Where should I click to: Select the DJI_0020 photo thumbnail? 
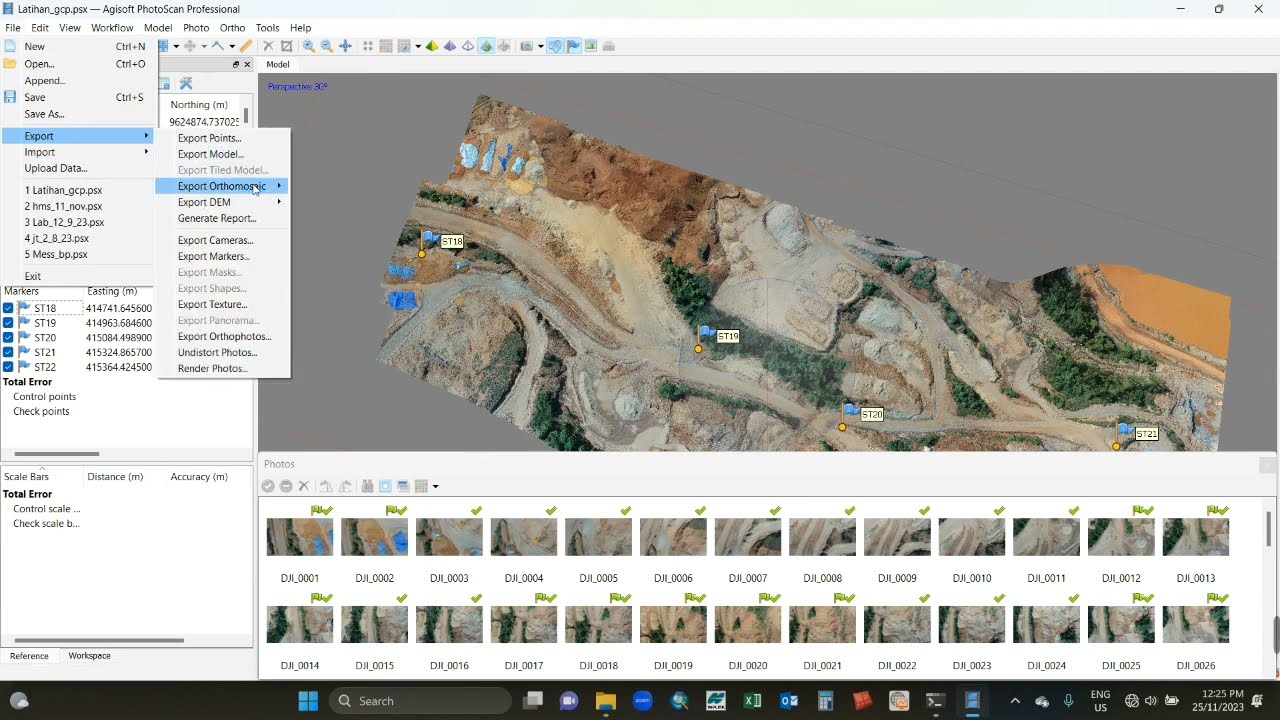tap(748, 624)
